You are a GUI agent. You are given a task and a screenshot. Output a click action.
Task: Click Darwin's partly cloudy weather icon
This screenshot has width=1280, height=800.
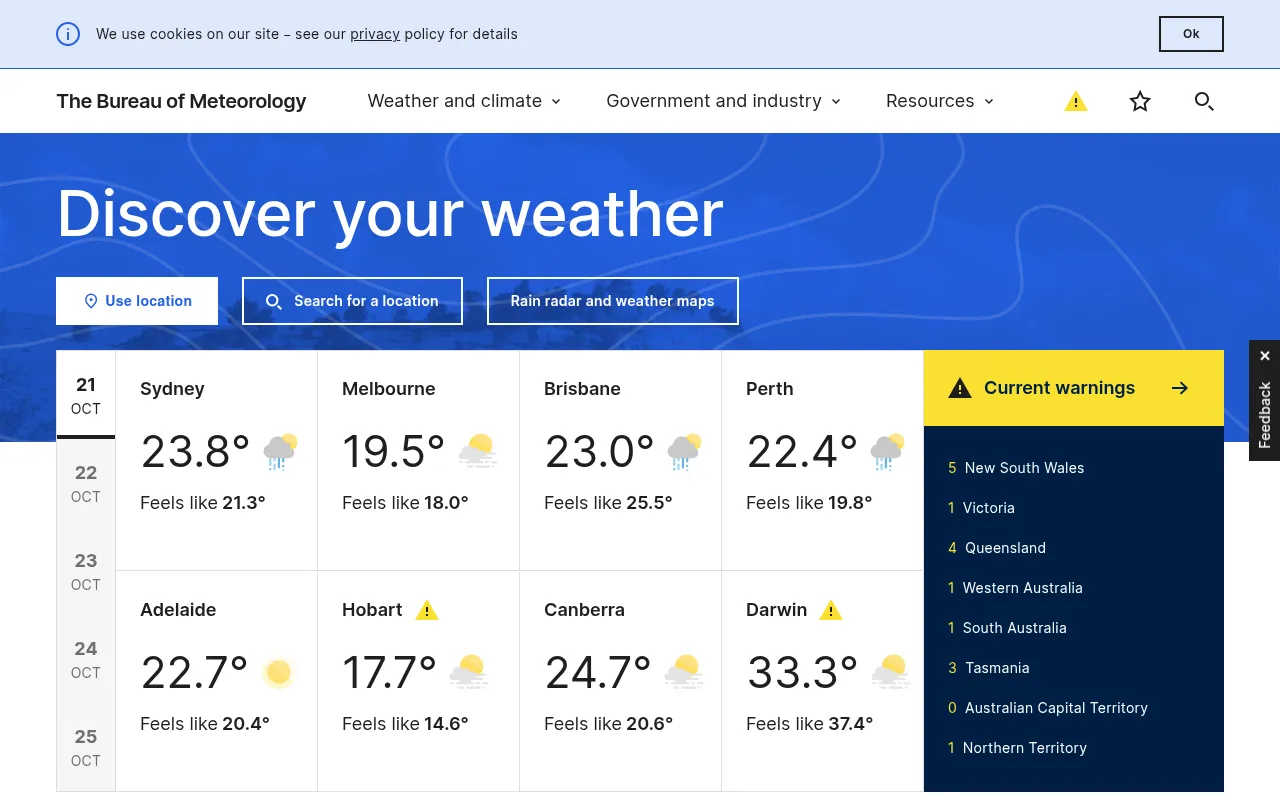point(891,673)
